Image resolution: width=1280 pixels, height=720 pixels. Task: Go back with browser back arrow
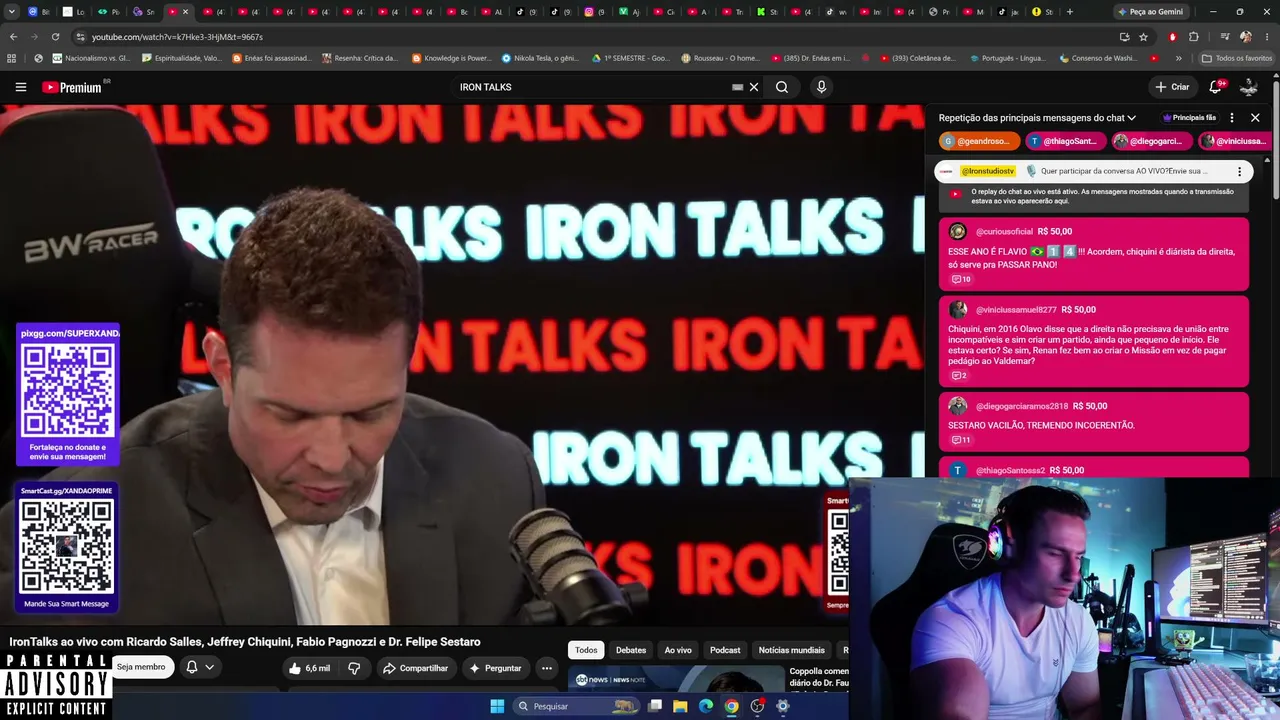tap(13, 37)
